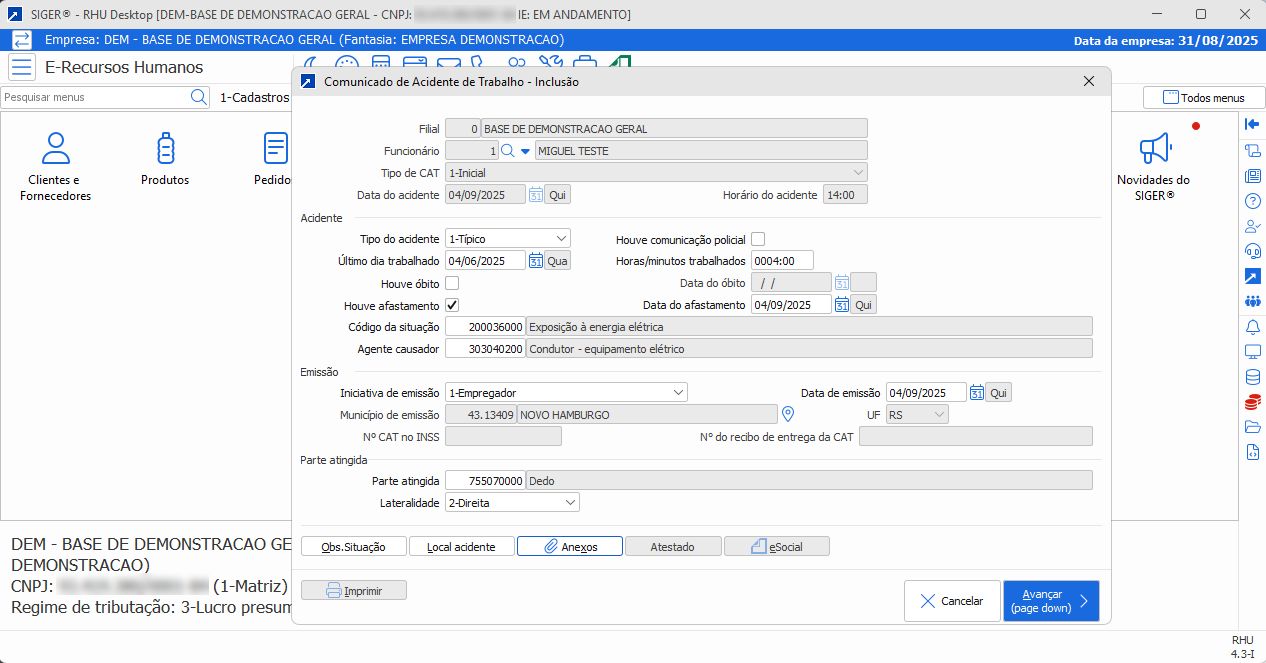Enable Houve comunicação policial checkbox
Screen dimensions: 1266x663
pyautogui.click(x=758, y=239)
